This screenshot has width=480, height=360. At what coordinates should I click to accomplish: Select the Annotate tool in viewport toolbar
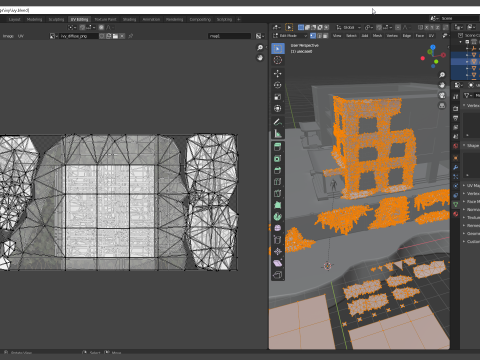[x=278, y=122]
